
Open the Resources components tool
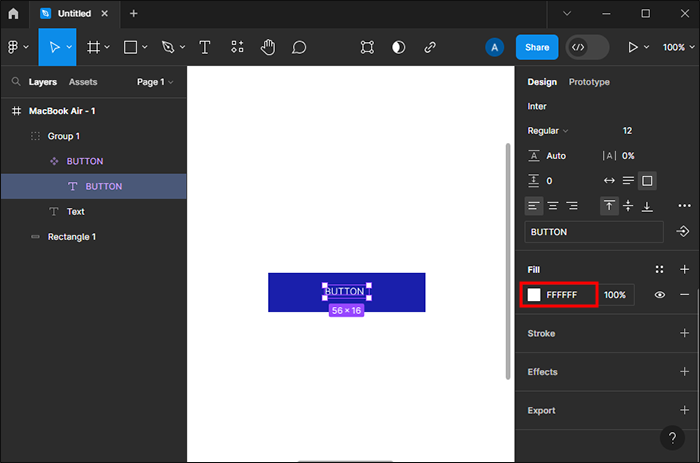(x=237, y=47)
